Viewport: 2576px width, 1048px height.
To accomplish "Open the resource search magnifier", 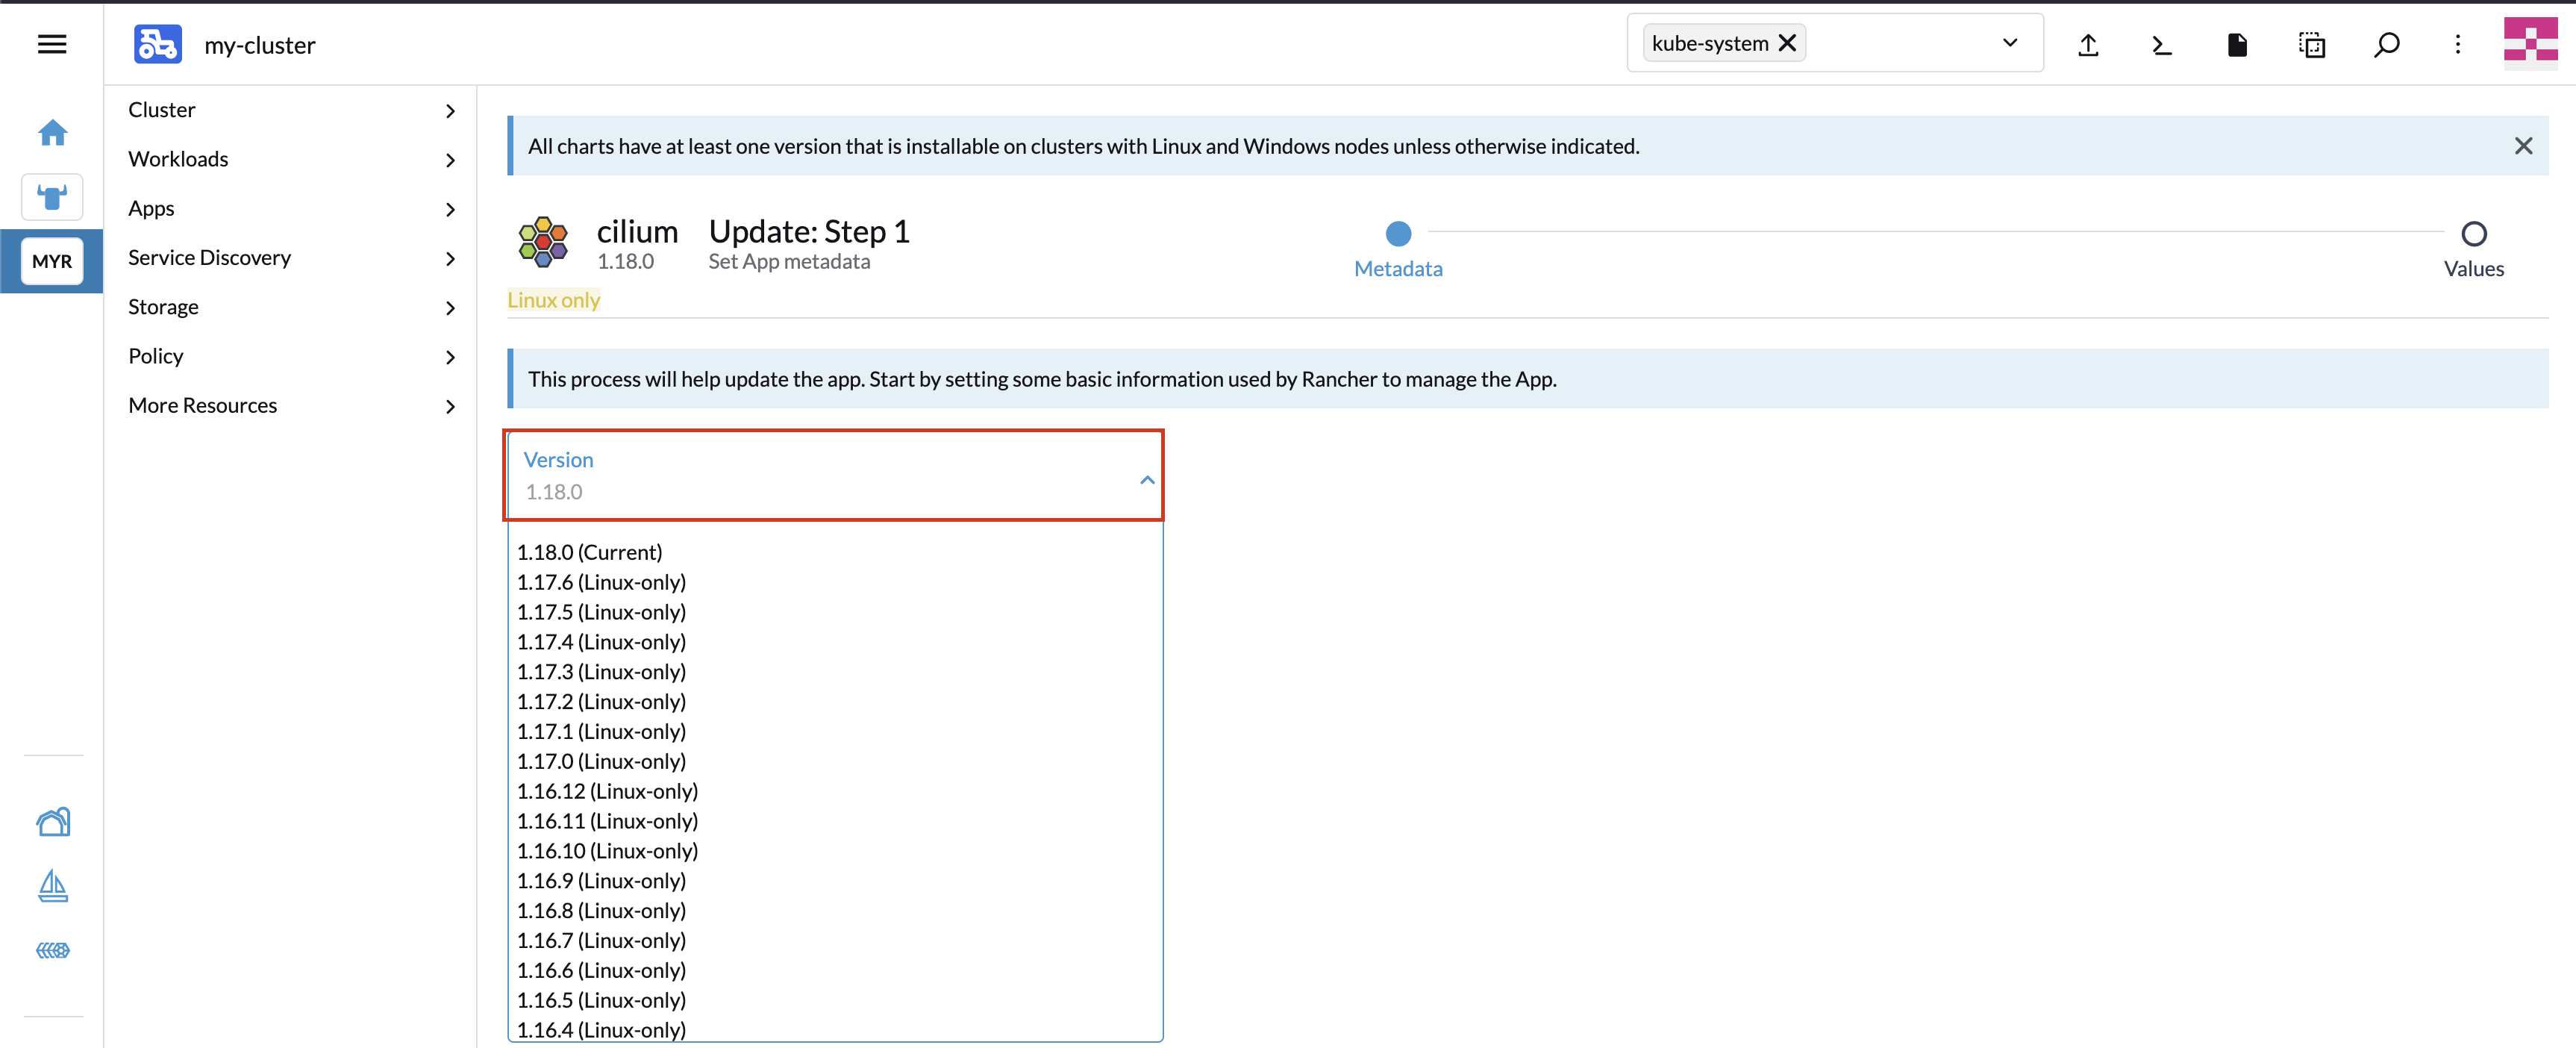I will tap(2386, 44).
